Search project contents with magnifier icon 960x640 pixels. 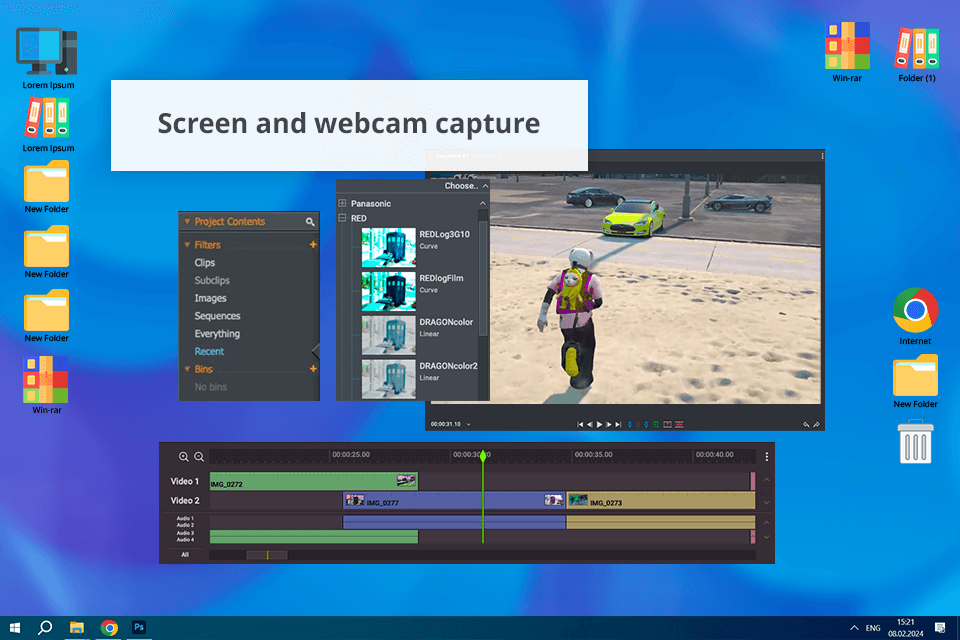coord(310,222)
